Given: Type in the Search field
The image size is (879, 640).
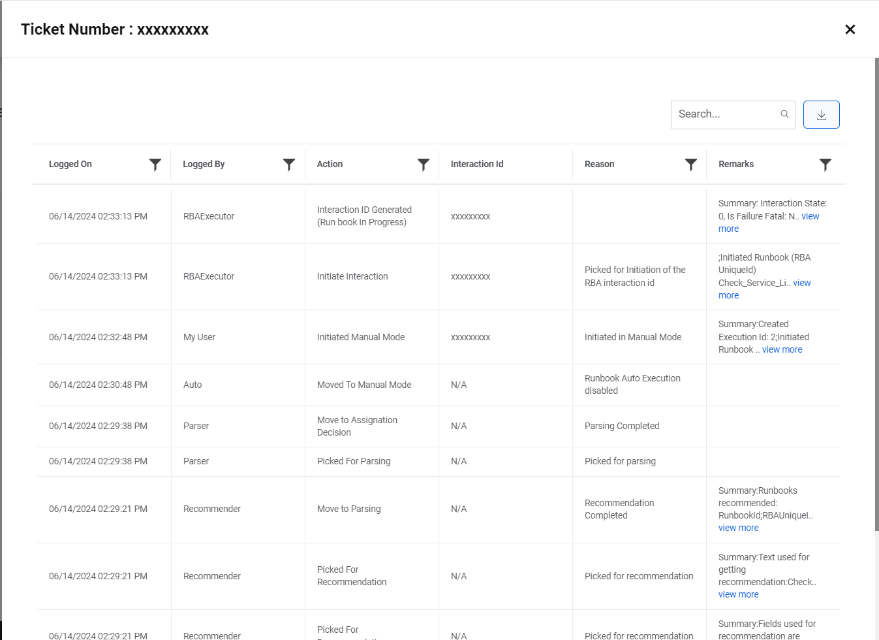Looking at the screenshot, I should click(x=726, y=114).
